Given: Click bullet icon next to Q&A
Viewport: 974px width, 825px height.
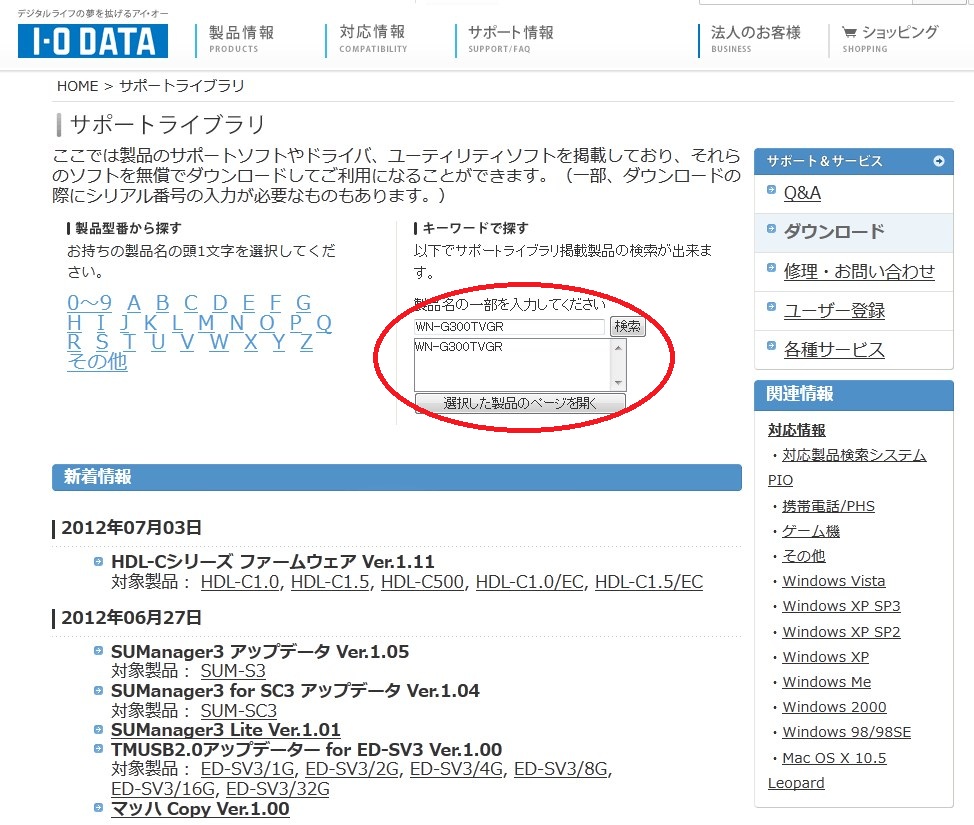Looking at the screenshot, I should click(x=771, y=190).
